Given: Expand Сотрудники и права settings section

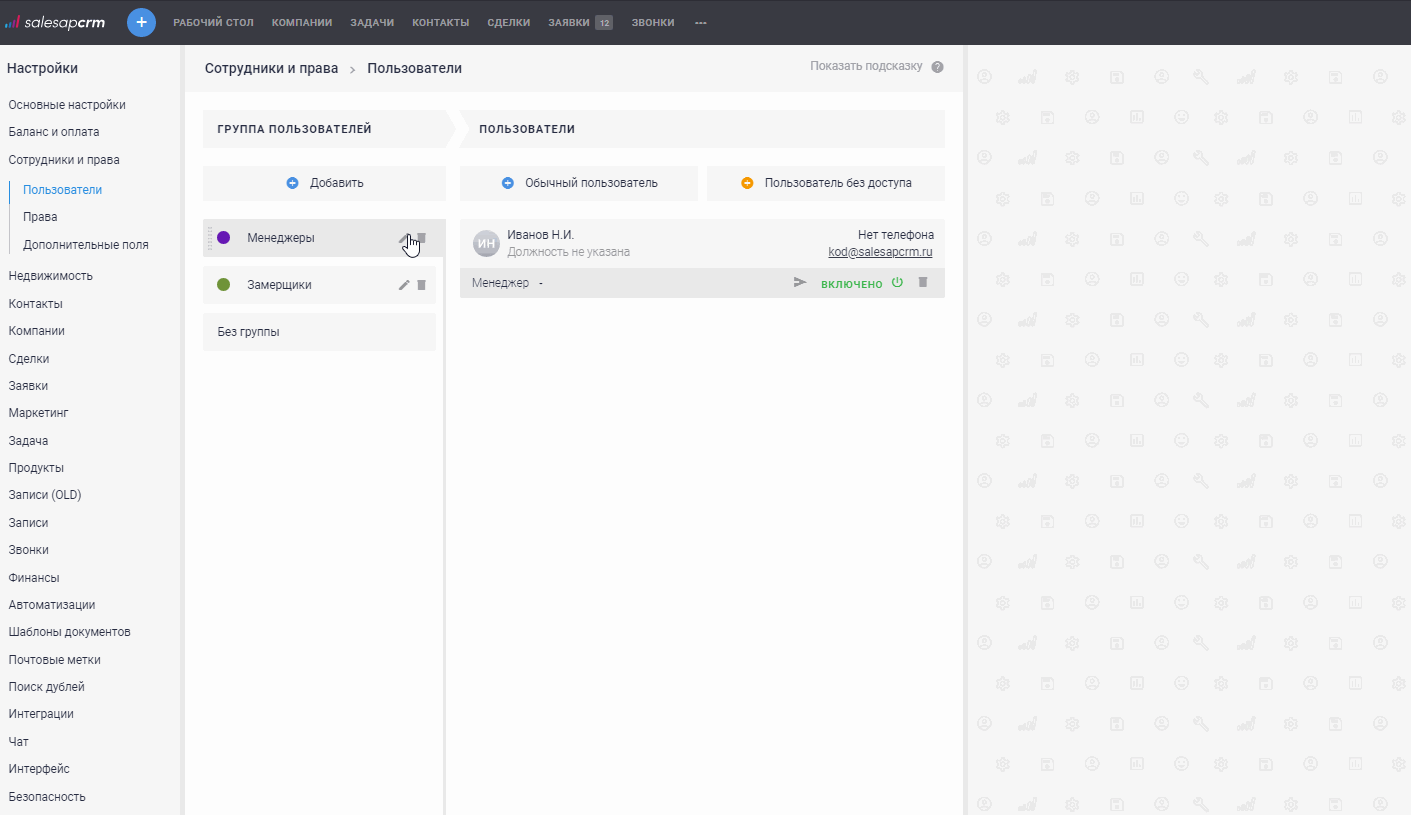Looking at the screenshot, I should pos(64,160).
